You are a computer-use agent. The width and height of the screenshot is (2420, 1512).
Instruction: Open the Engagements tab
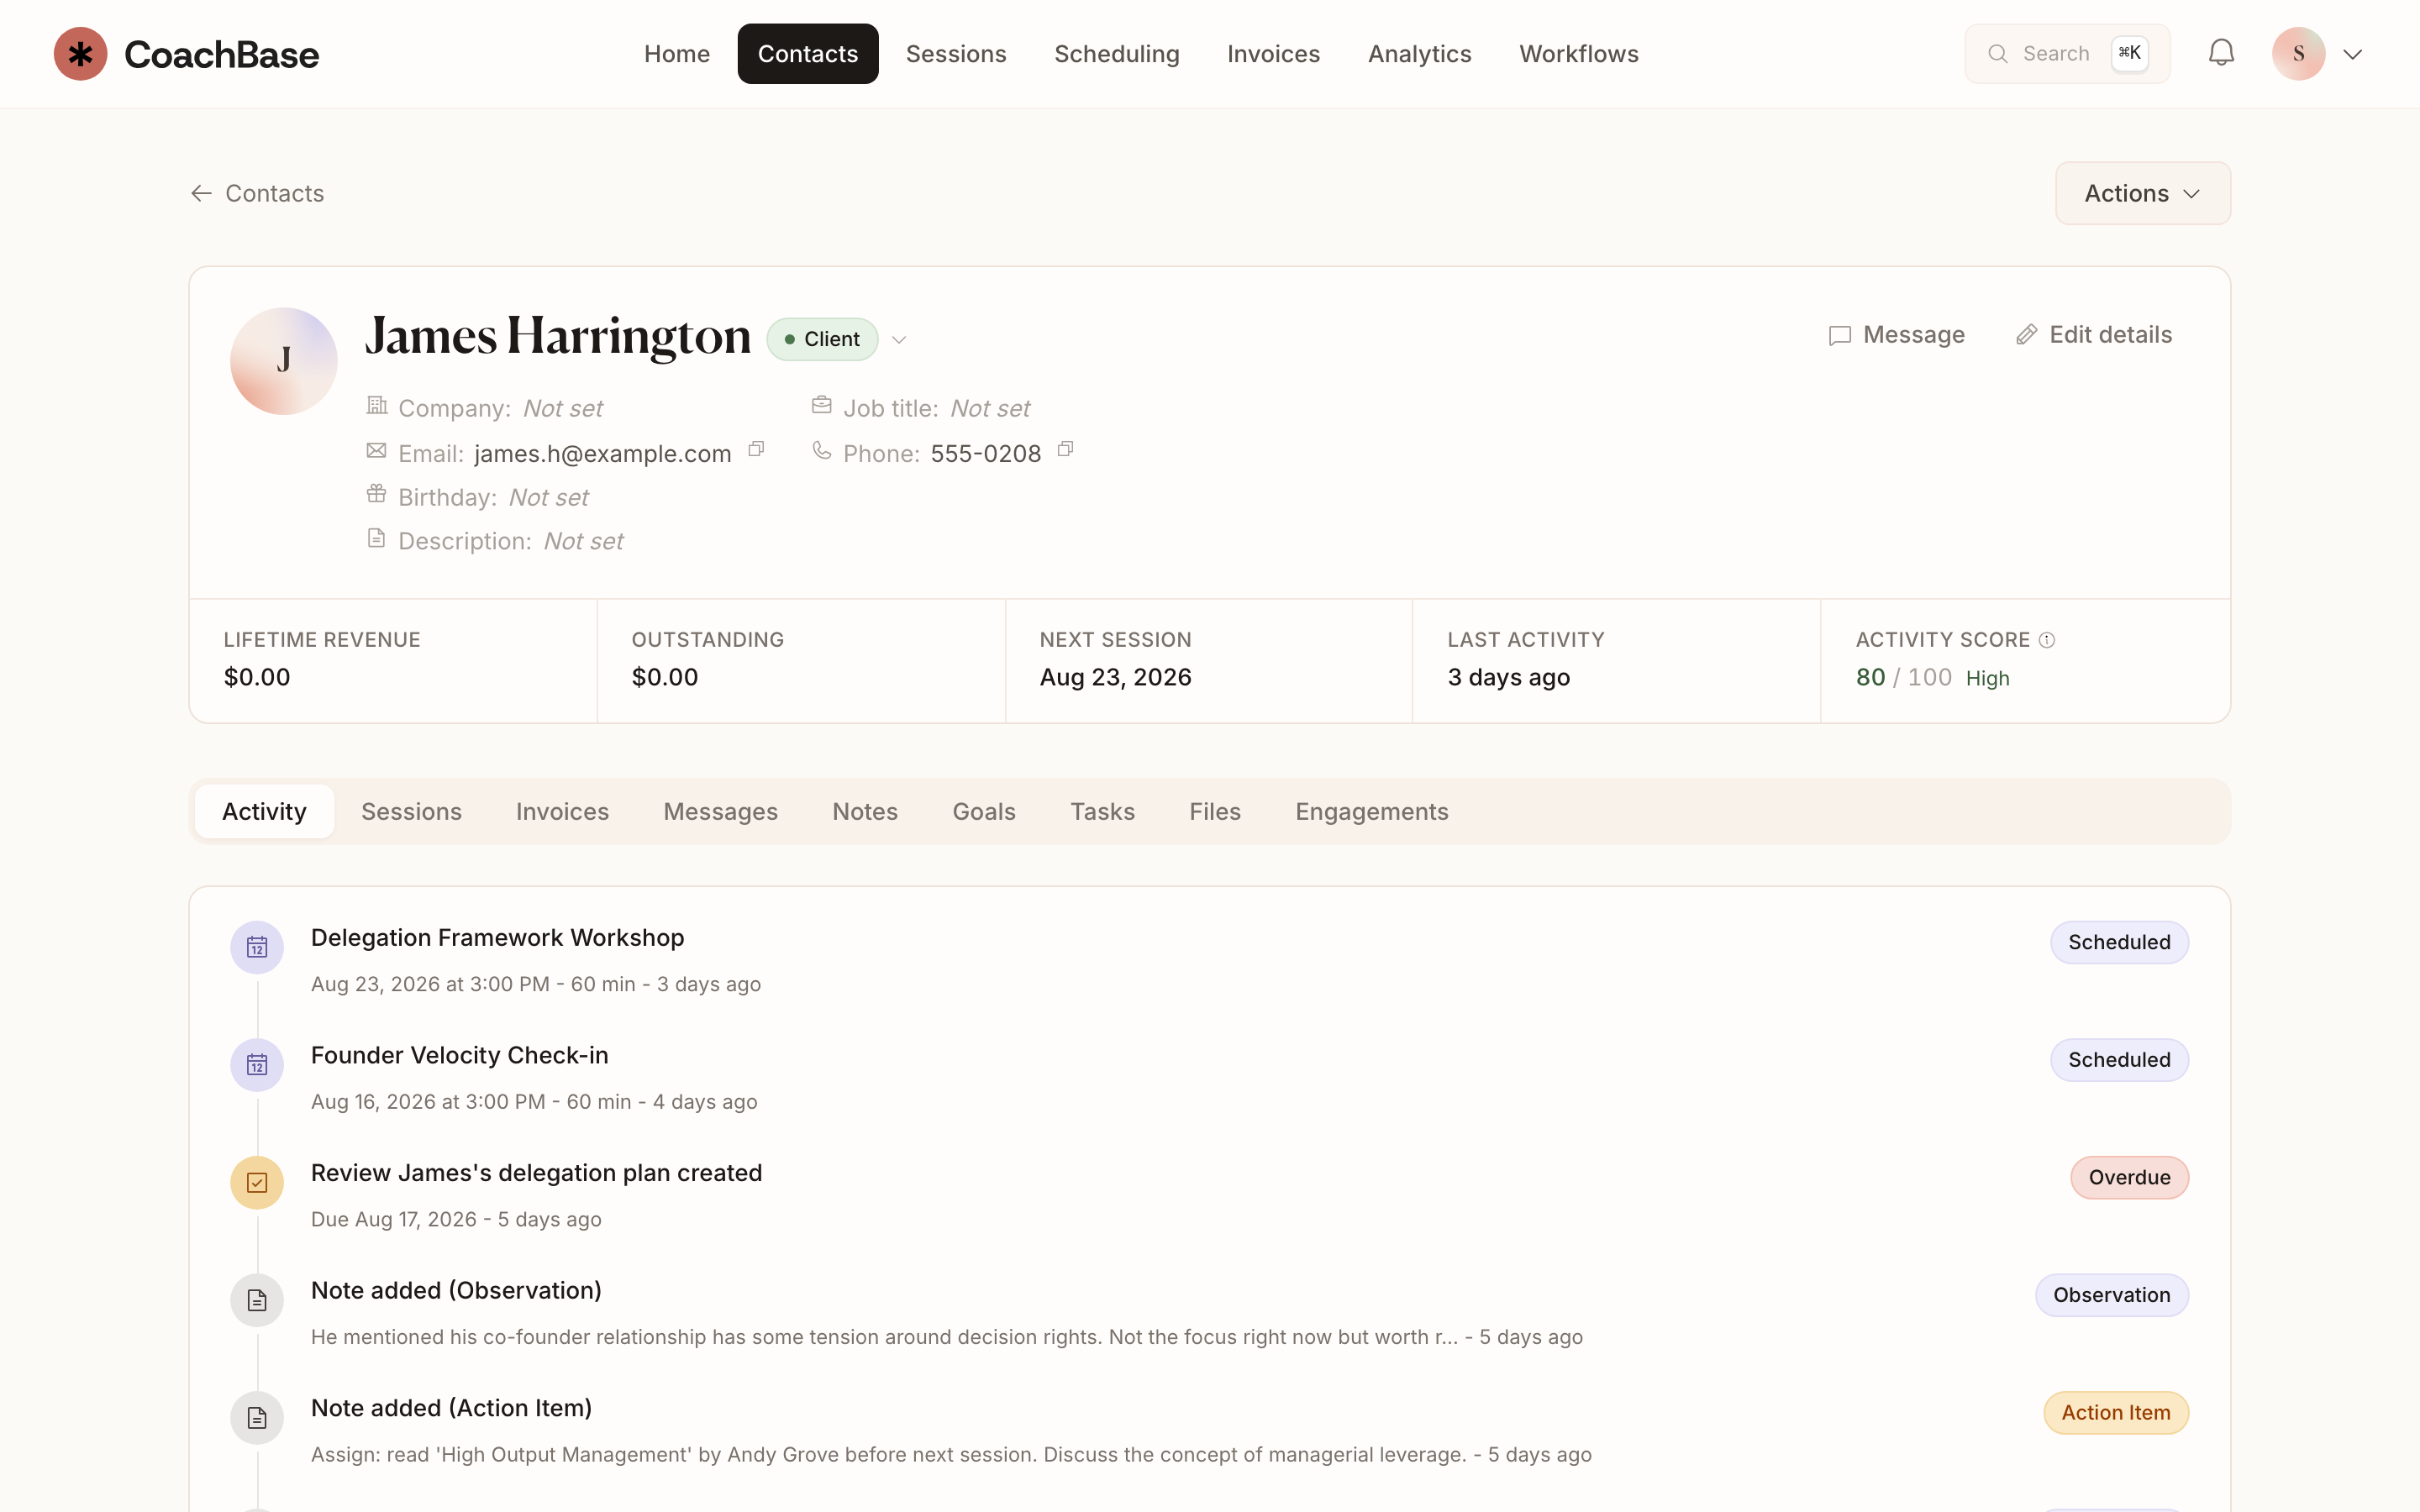pos(1371,811)
